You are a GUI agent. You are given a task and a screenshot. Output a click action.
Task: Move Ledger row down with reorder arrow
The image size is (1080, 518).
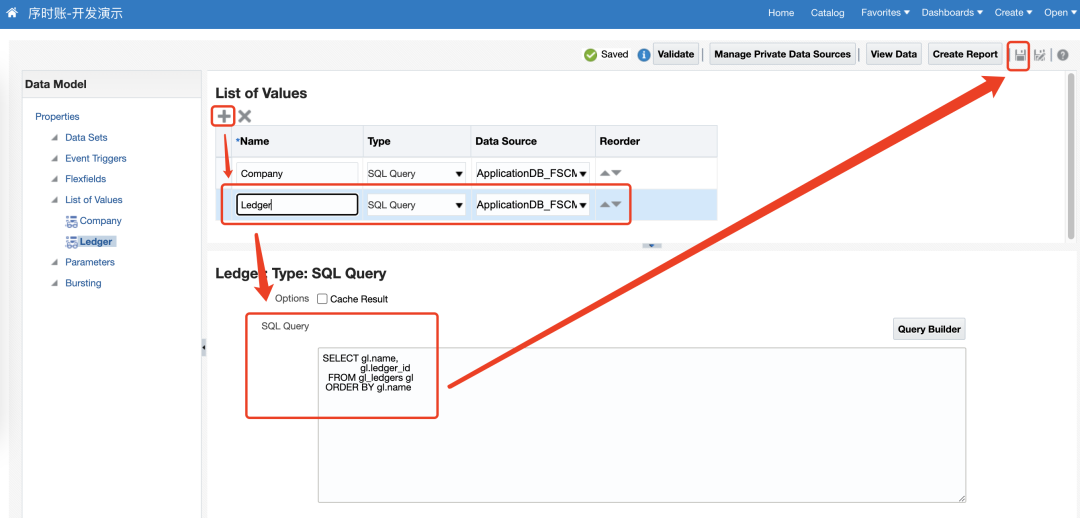(x=616, y=205)
